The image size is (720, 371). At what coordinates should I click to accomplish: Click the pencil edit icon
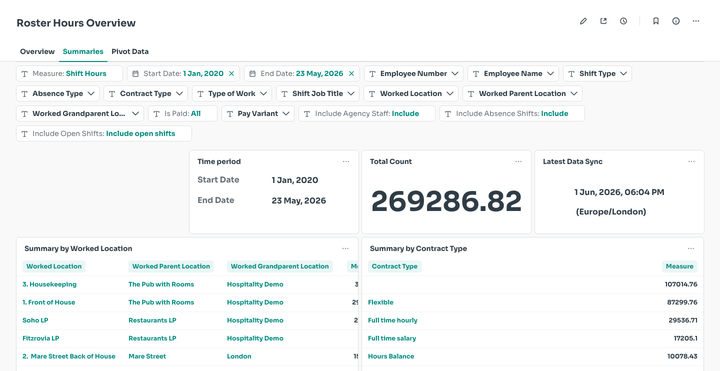(583, 21)
